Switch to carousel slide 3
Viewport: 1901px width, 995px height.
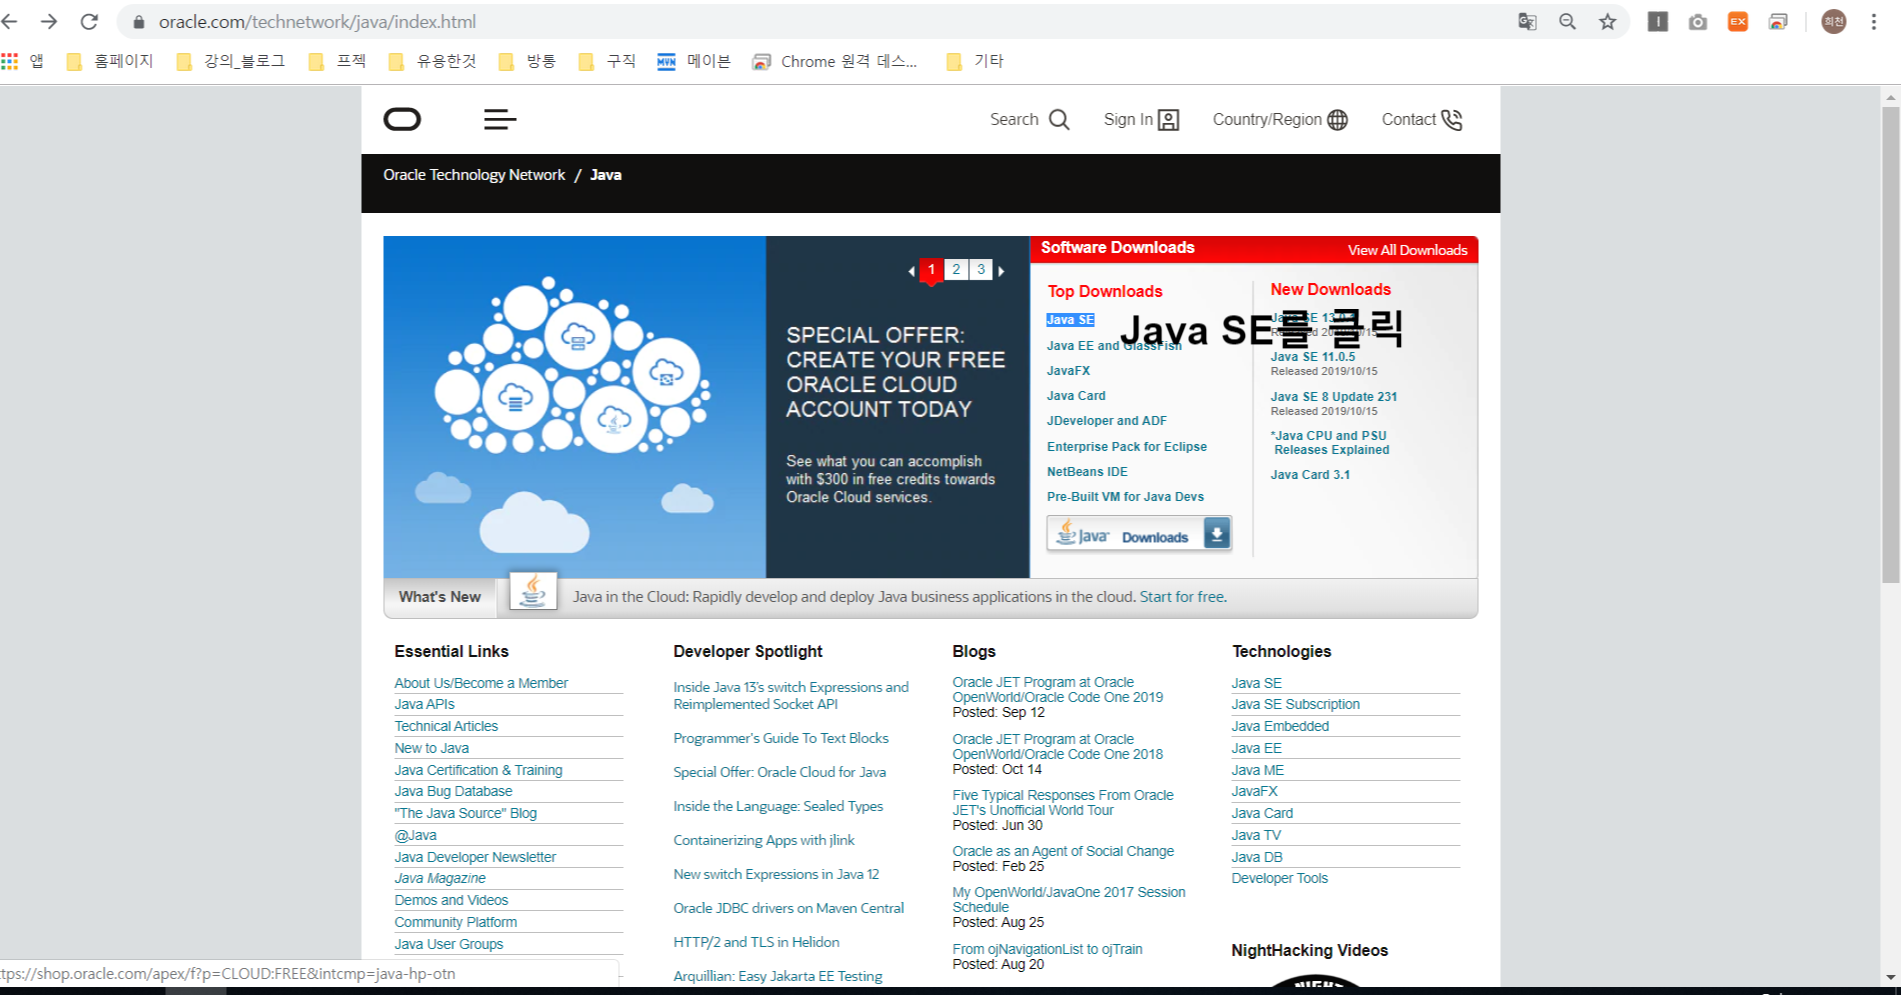tap(981, 269)
